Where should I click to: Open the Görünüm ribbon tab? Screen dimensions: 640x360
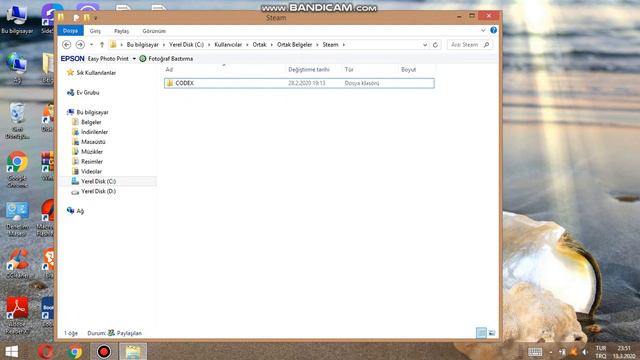(154, 31)
